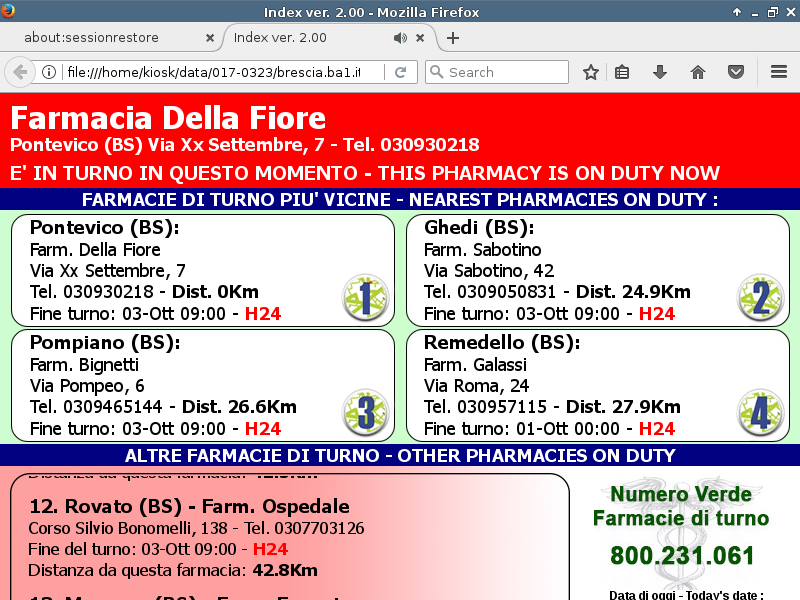Go to the Firefox home page
This screenshot has width=800, height=600.
(x=698, y=72)
